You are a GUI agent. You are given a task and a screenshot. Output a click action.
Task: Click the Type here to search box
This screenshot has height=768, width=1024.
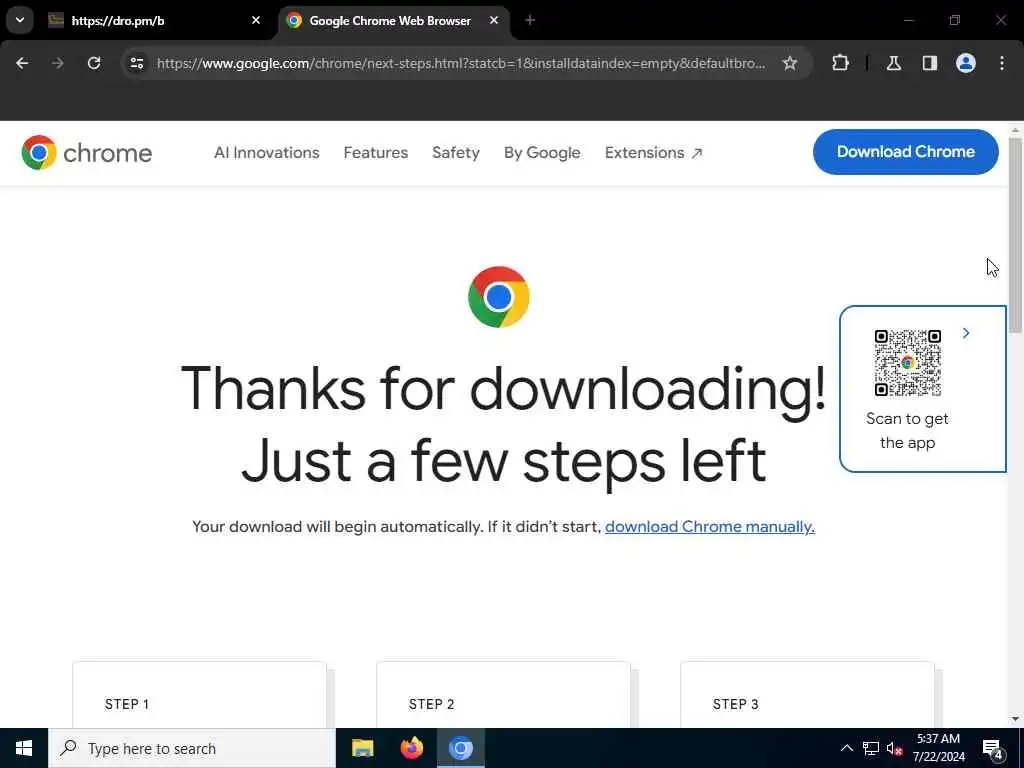pyautogui.click(x=192, y=748)
